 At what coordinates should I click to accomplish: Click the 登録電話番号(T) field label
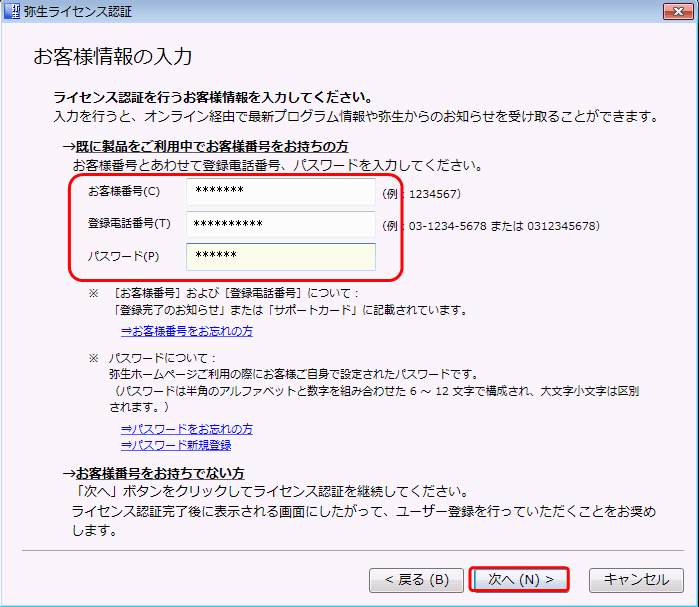click(x=129, y=225)
